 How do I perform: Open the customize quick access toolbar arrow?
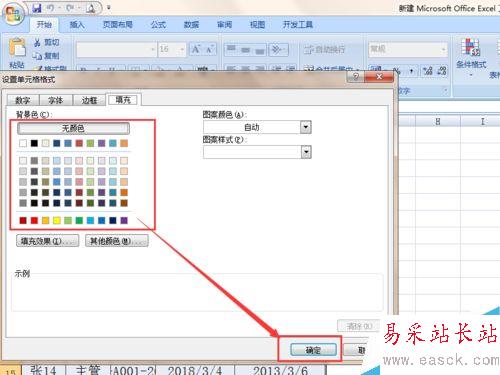[109, 7]
